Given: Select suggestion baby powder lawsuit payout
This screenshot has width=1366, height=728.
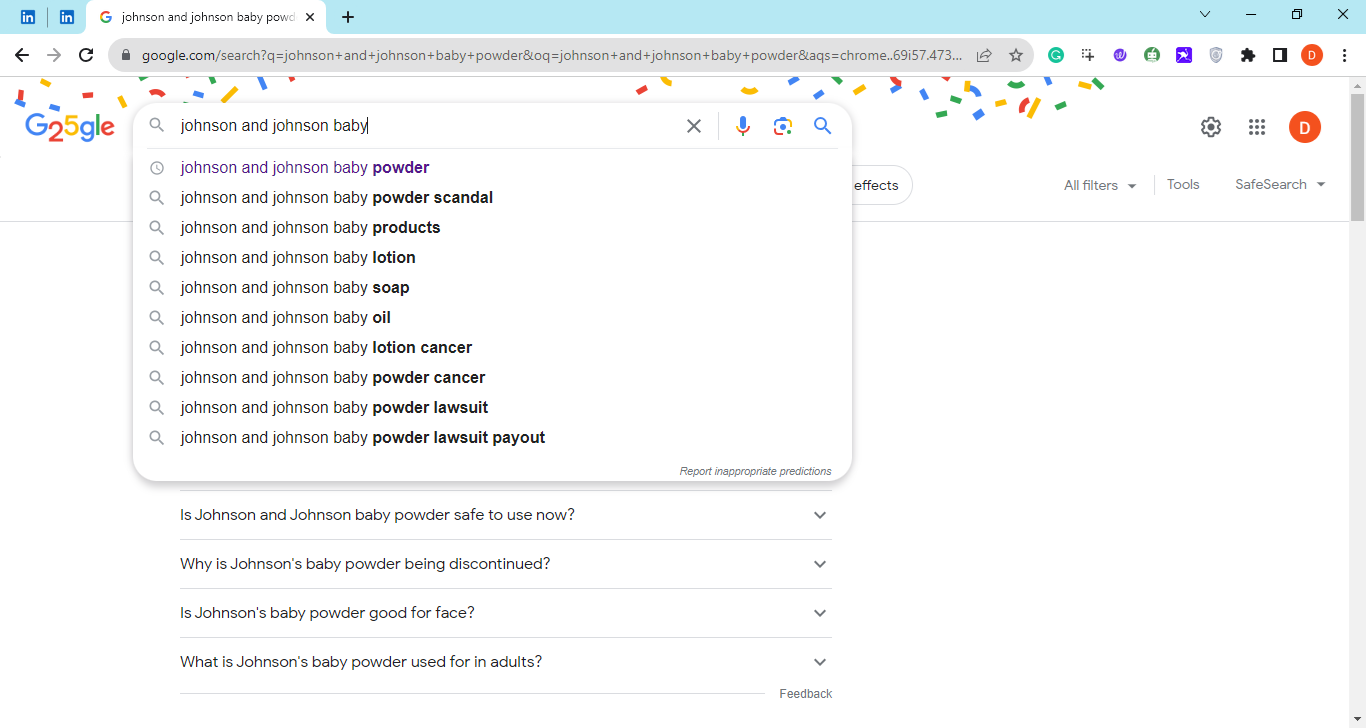Looking at the screenshot, I should point(492,438).
